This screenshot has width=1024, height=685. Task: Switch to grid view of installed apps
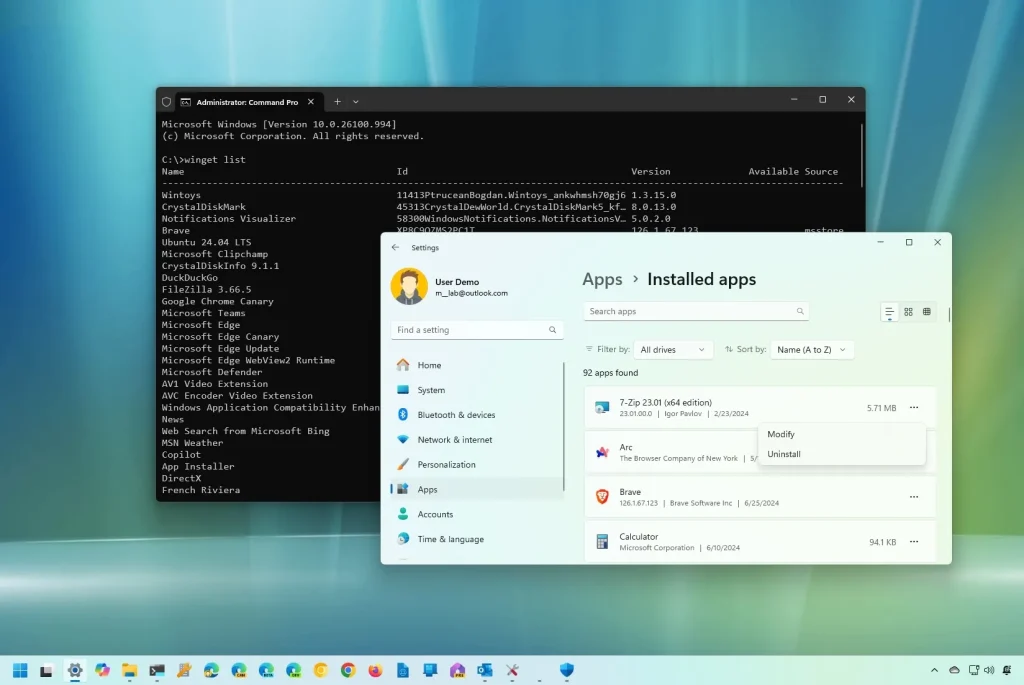point(908,312)
